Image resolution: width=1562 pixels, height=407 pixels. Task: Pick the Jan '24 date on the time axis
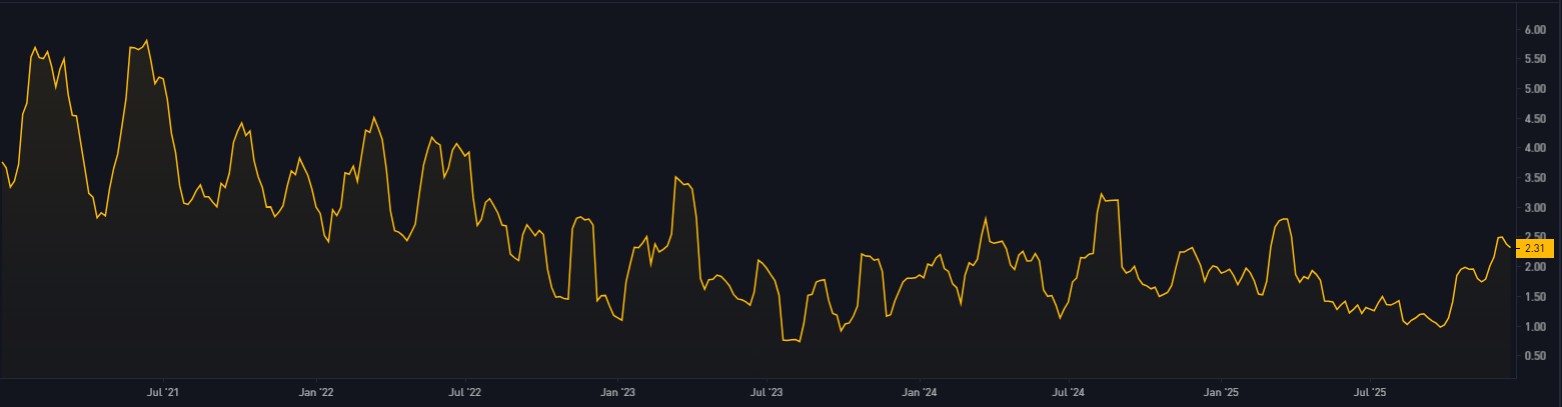click(x=920, y=392)
